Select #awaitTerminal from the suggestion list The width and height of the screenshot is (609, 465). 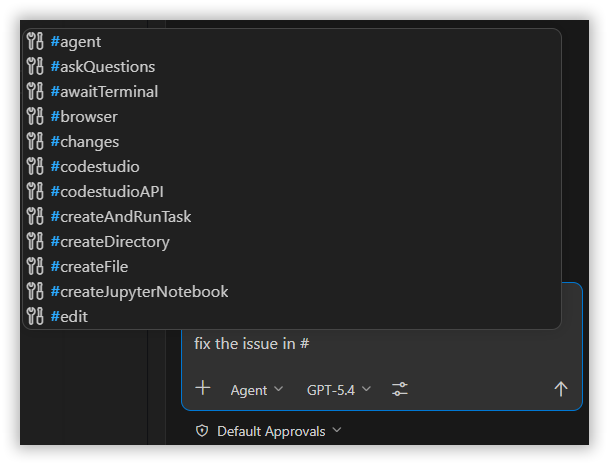(x=292, y=92)
